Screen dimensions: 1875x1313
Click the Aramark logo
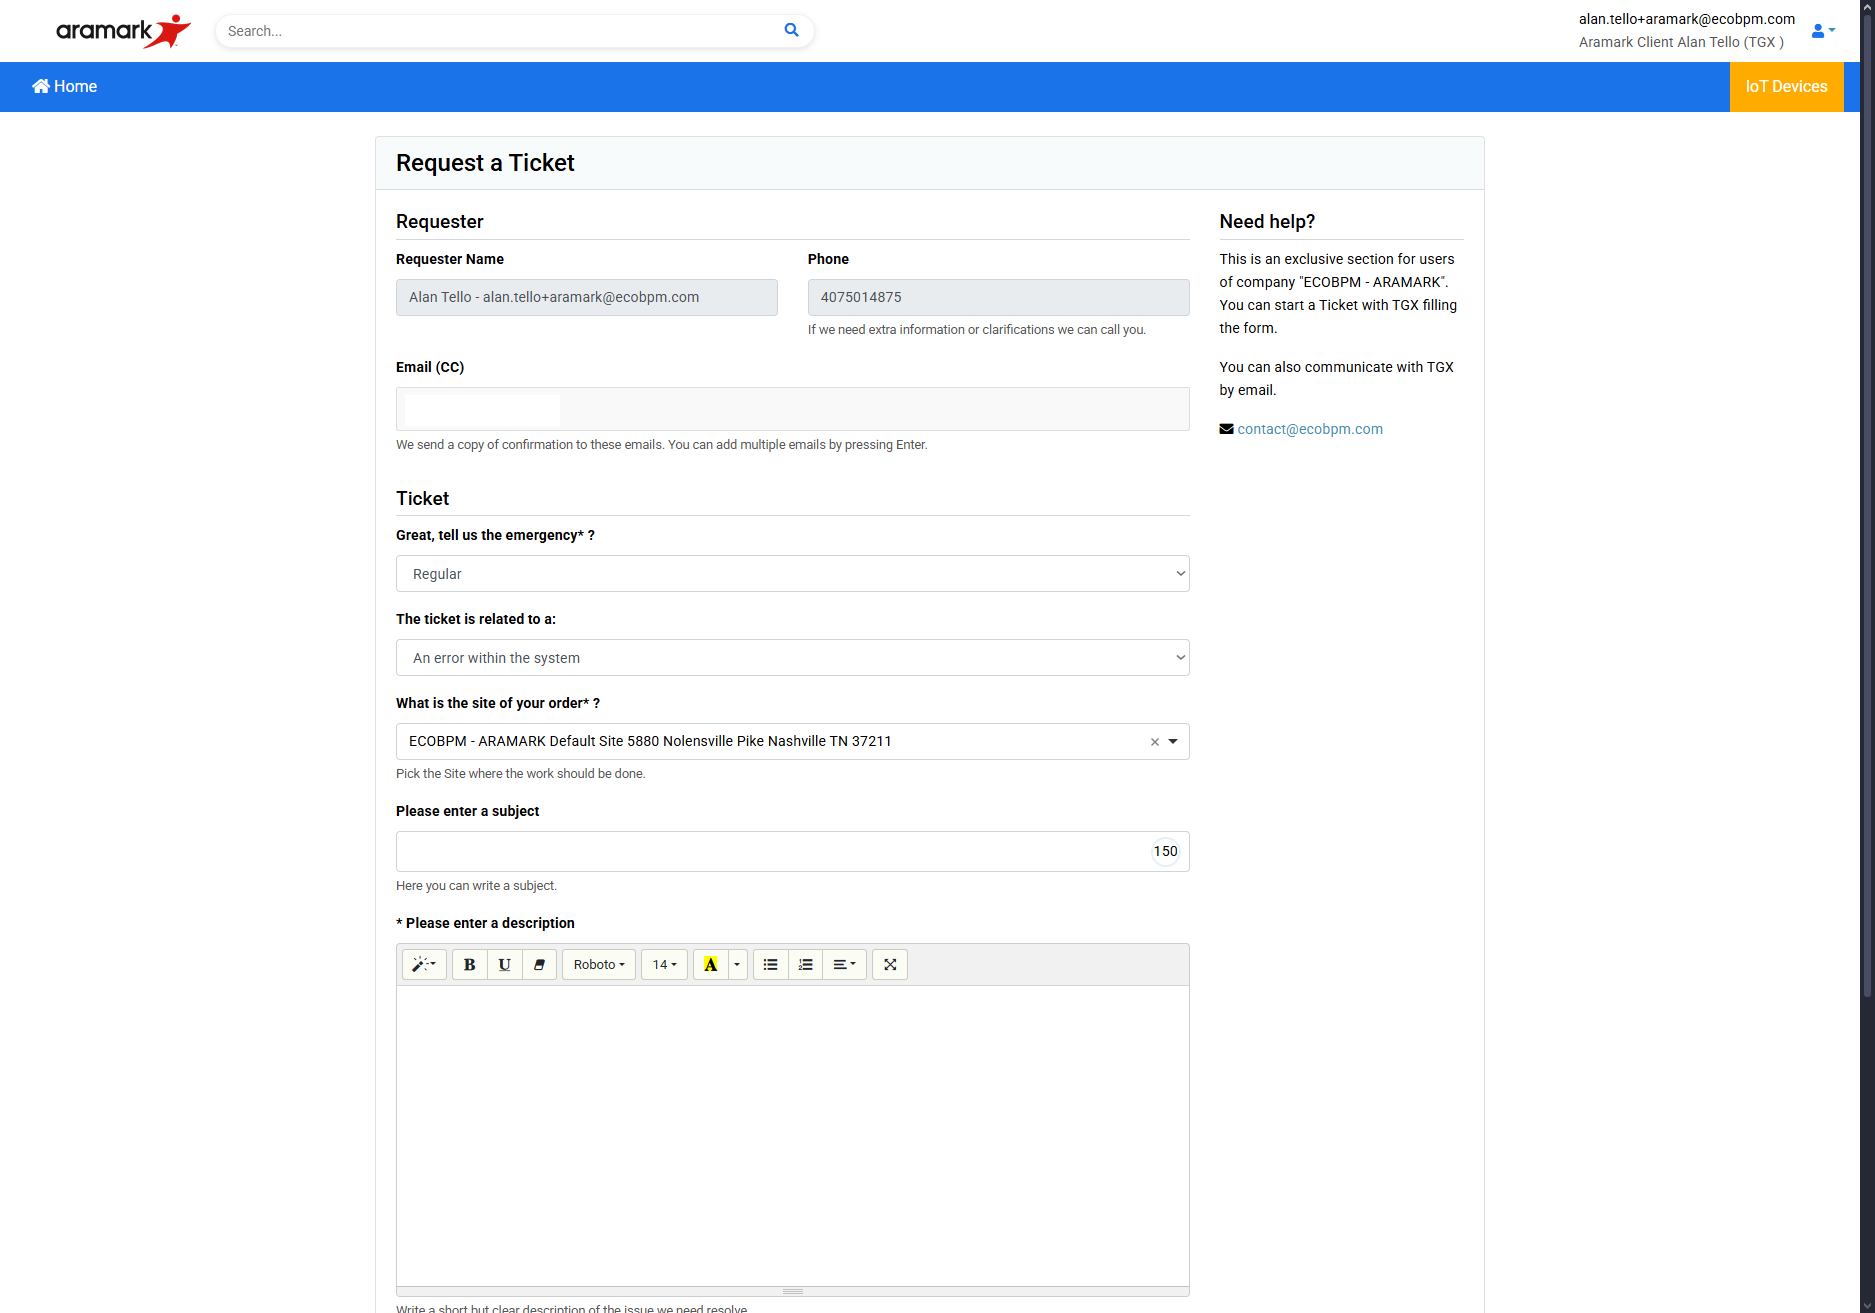(123, 31)
